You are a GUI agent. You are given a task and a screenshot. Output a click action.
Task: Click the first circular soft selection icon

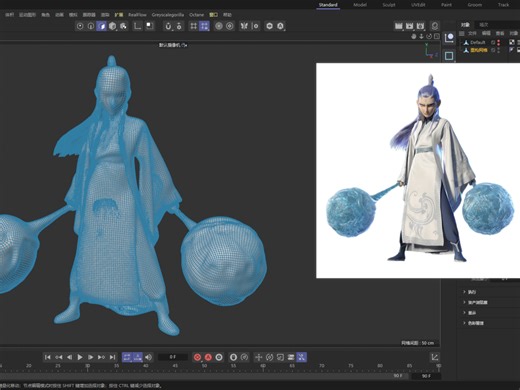pyautogui.click(x=219, y=26)
